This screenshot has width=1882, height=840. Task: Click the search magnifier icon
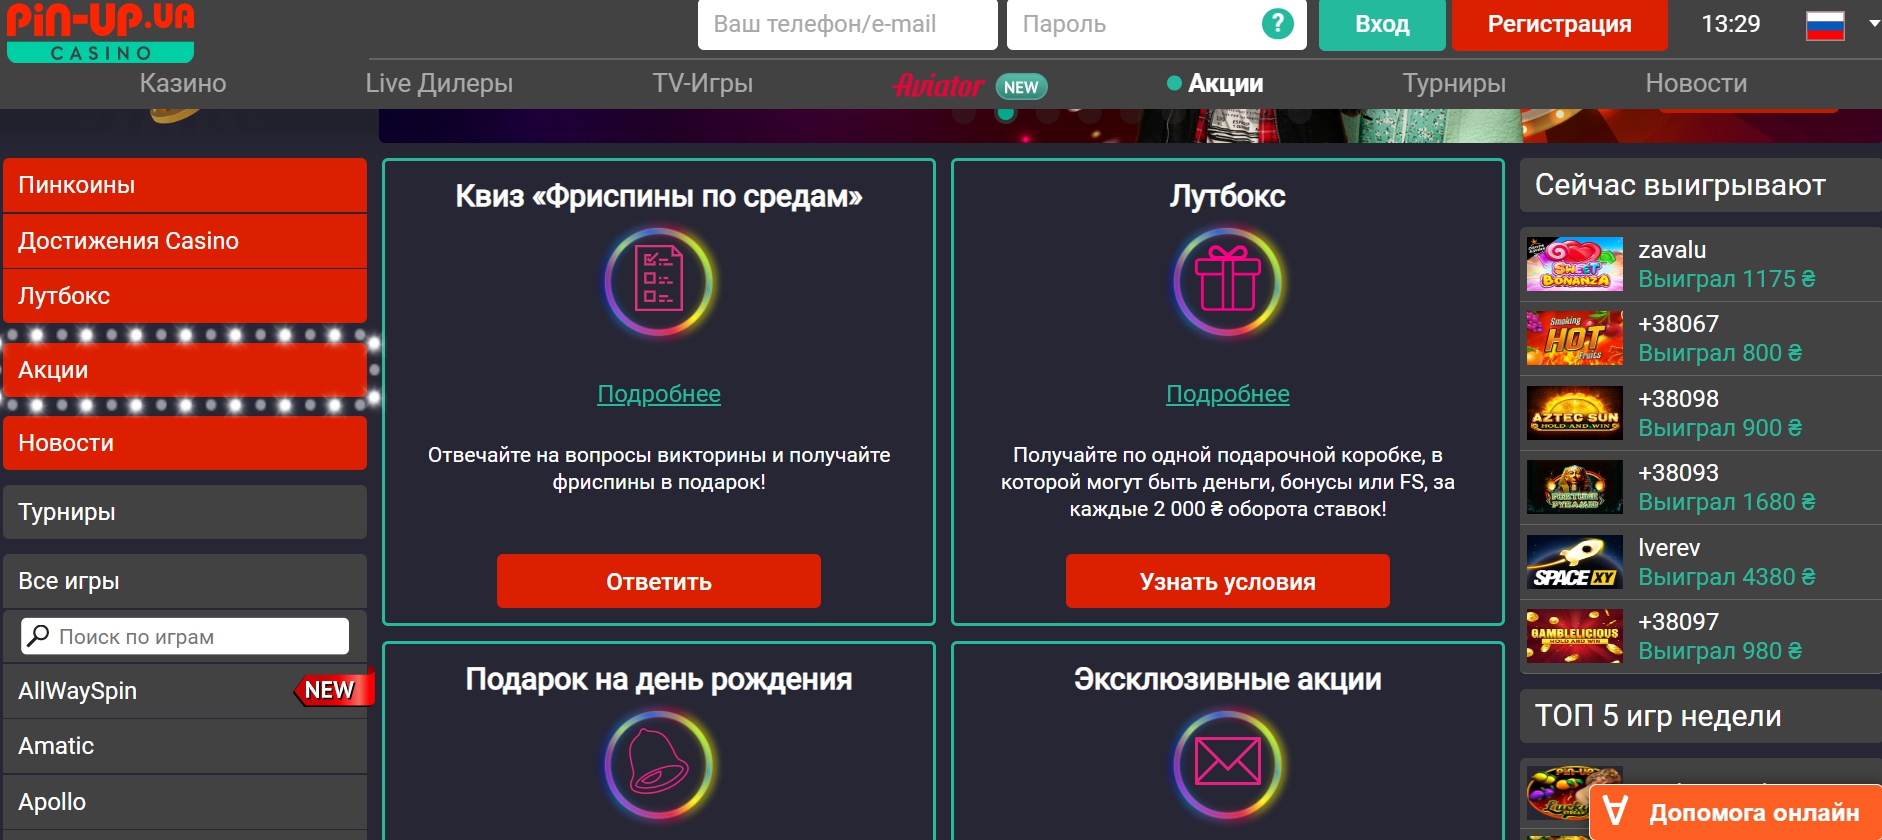38,636
